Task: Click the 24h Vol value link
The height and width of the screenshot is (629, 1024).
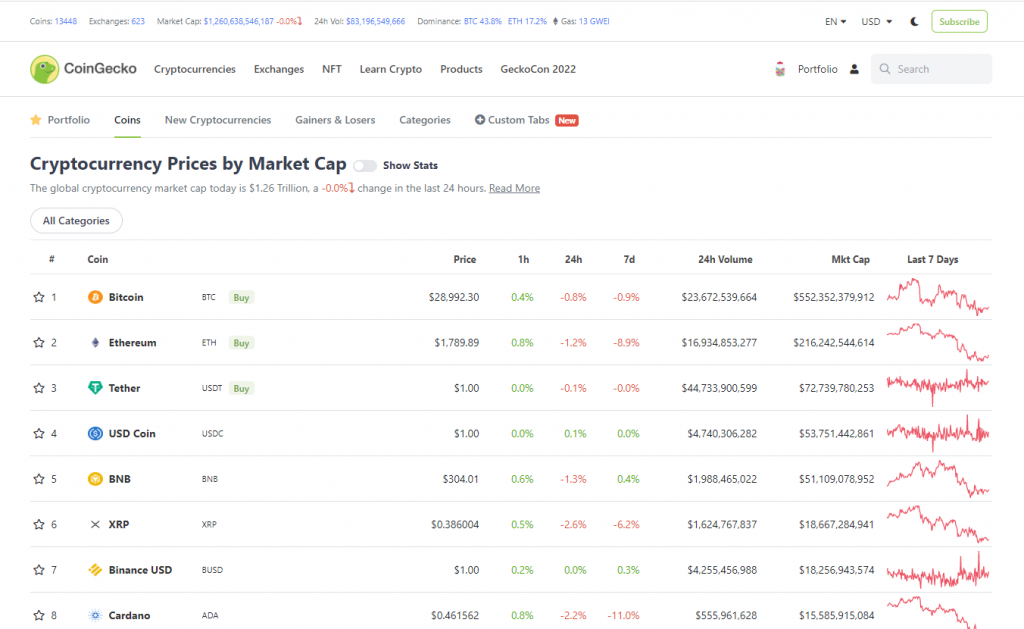Action: pos(376,22)
